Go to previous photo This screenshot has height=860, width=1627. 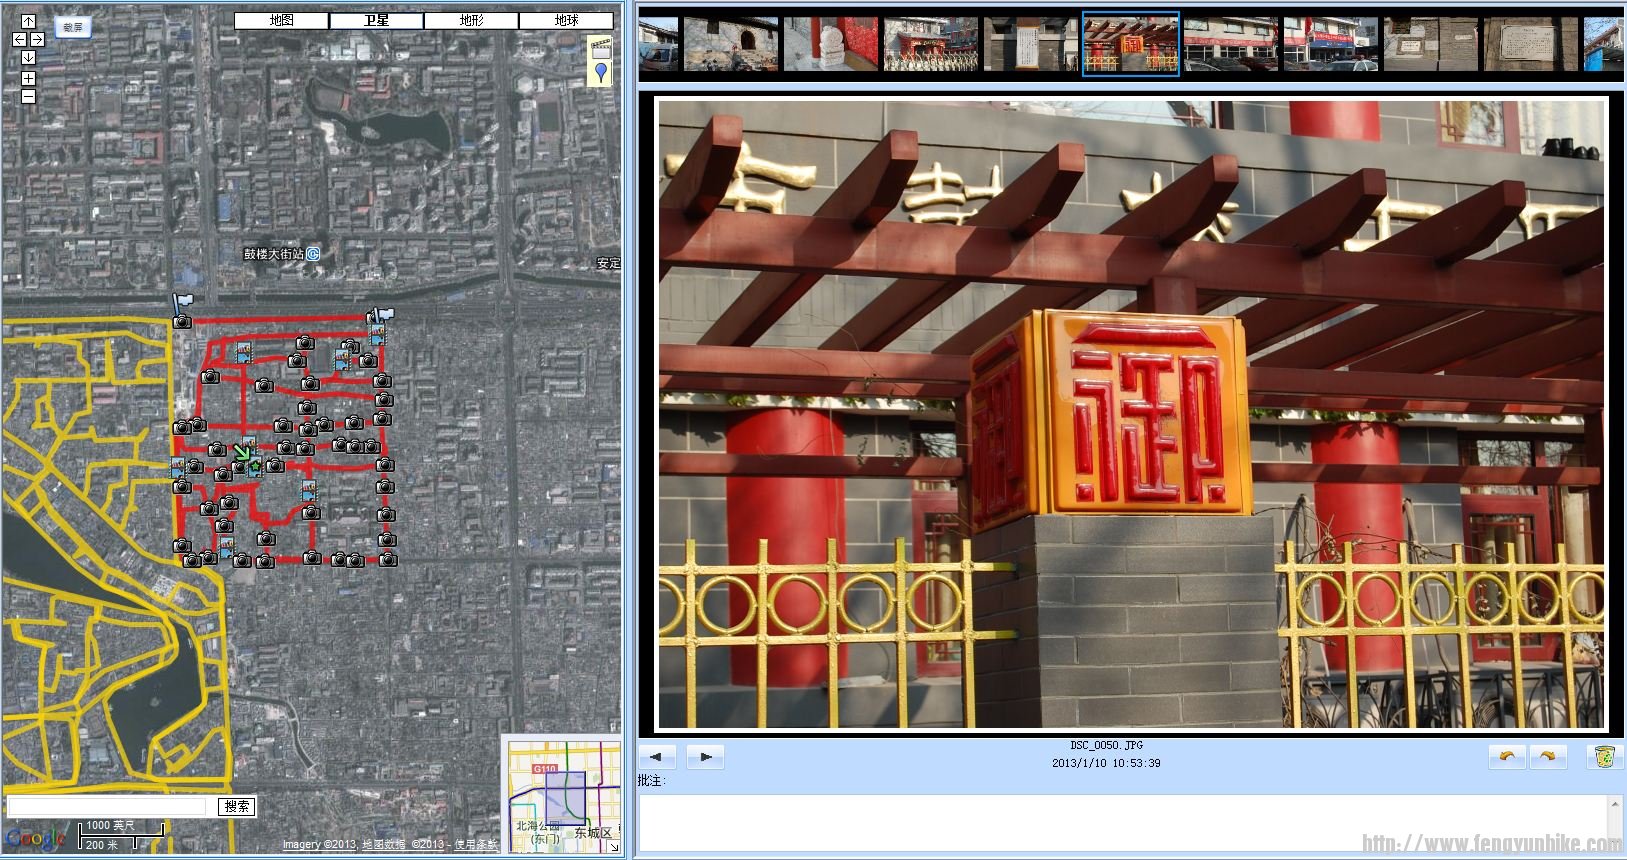click(x=657, y=757)
